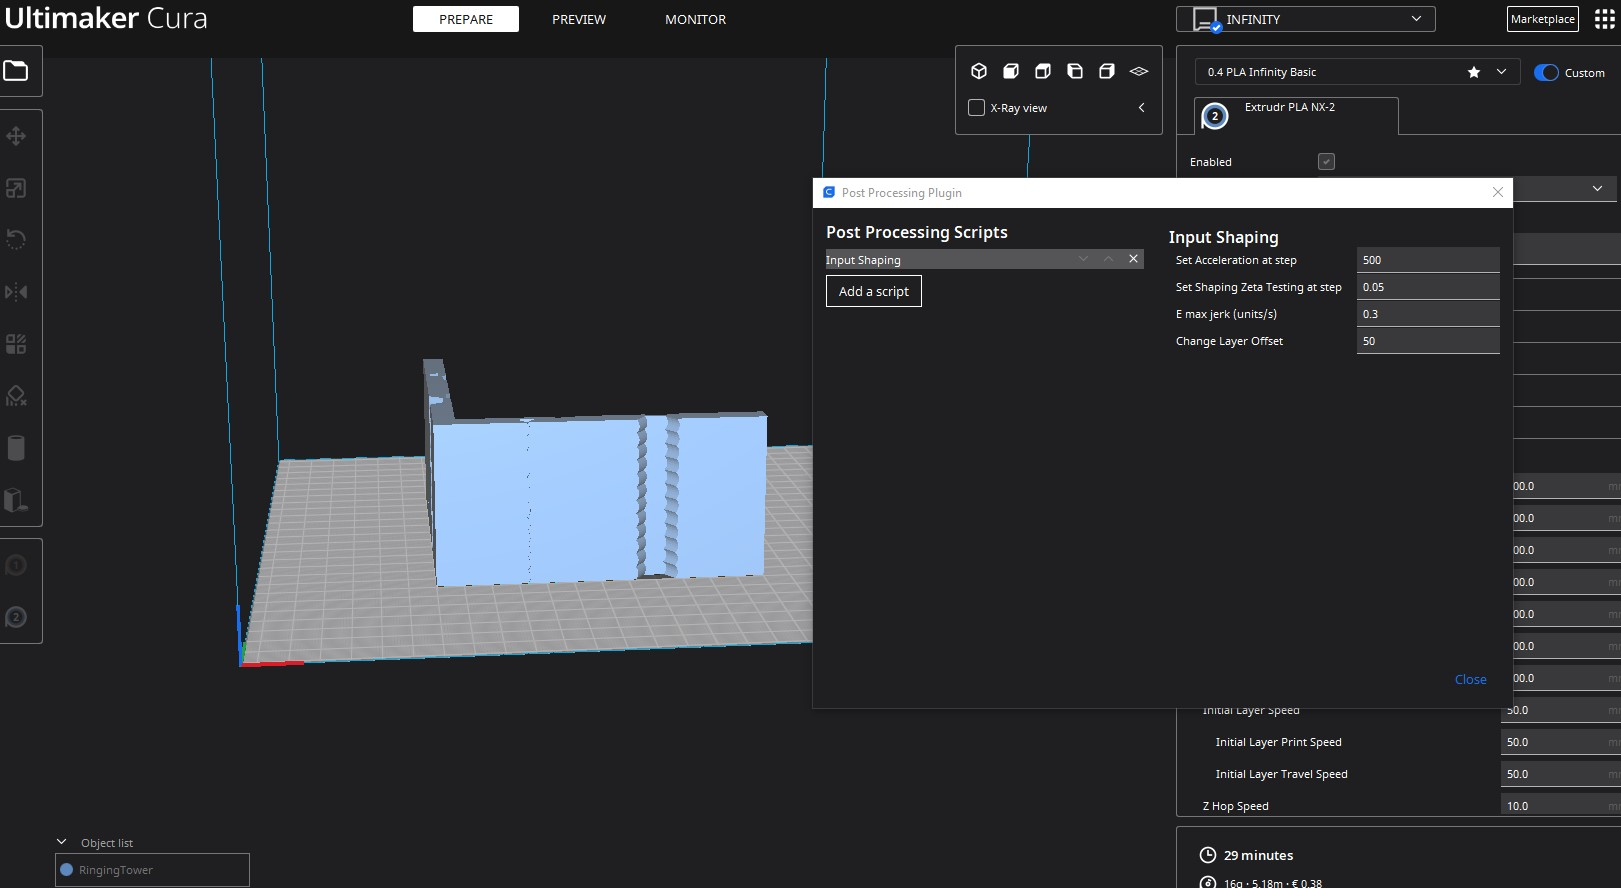The width and height of the screenshot is (1621, 888).
Task: Open the application switcher grid icon
Action: click(x=1604, y=20)
